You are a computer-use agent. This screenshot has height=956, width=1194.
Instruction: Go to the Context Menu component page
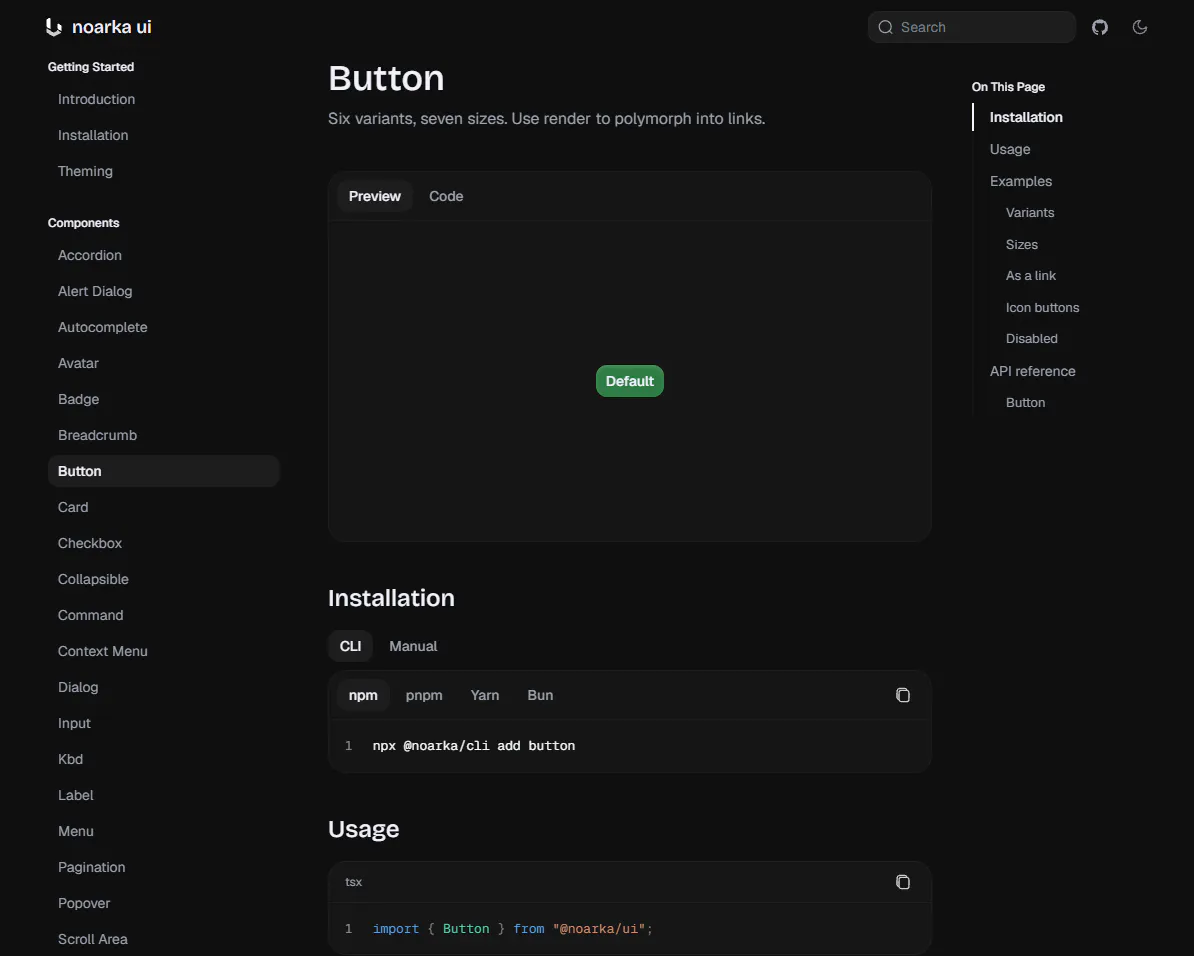click(x=103, y=651)
